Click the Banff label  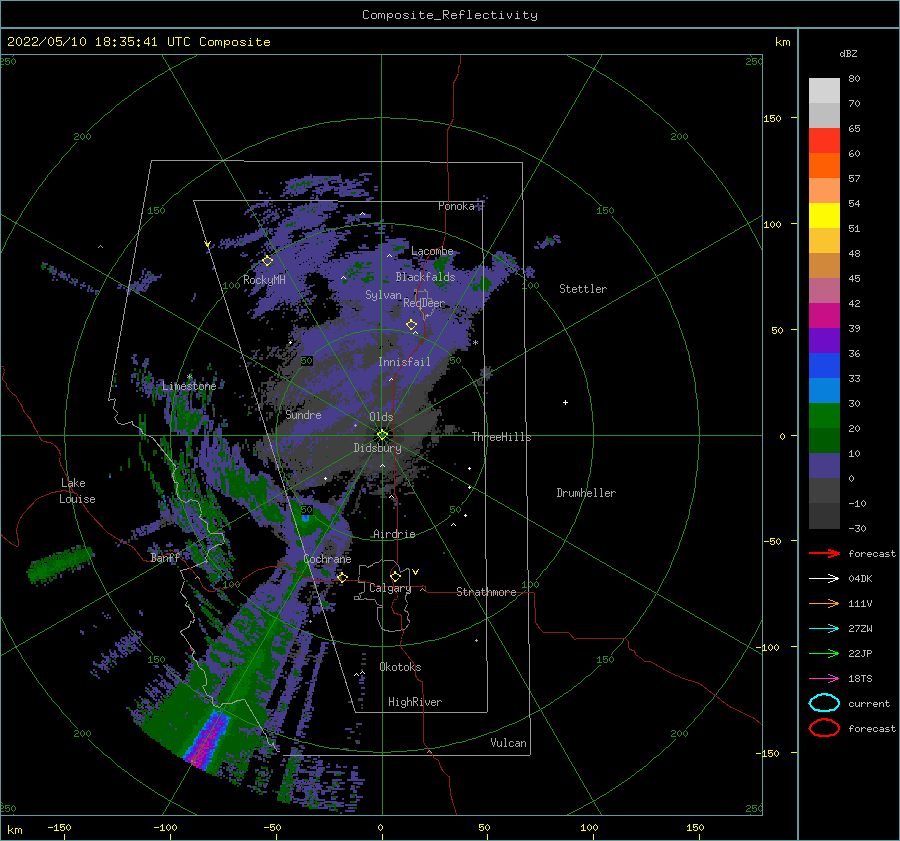[165, 557]
